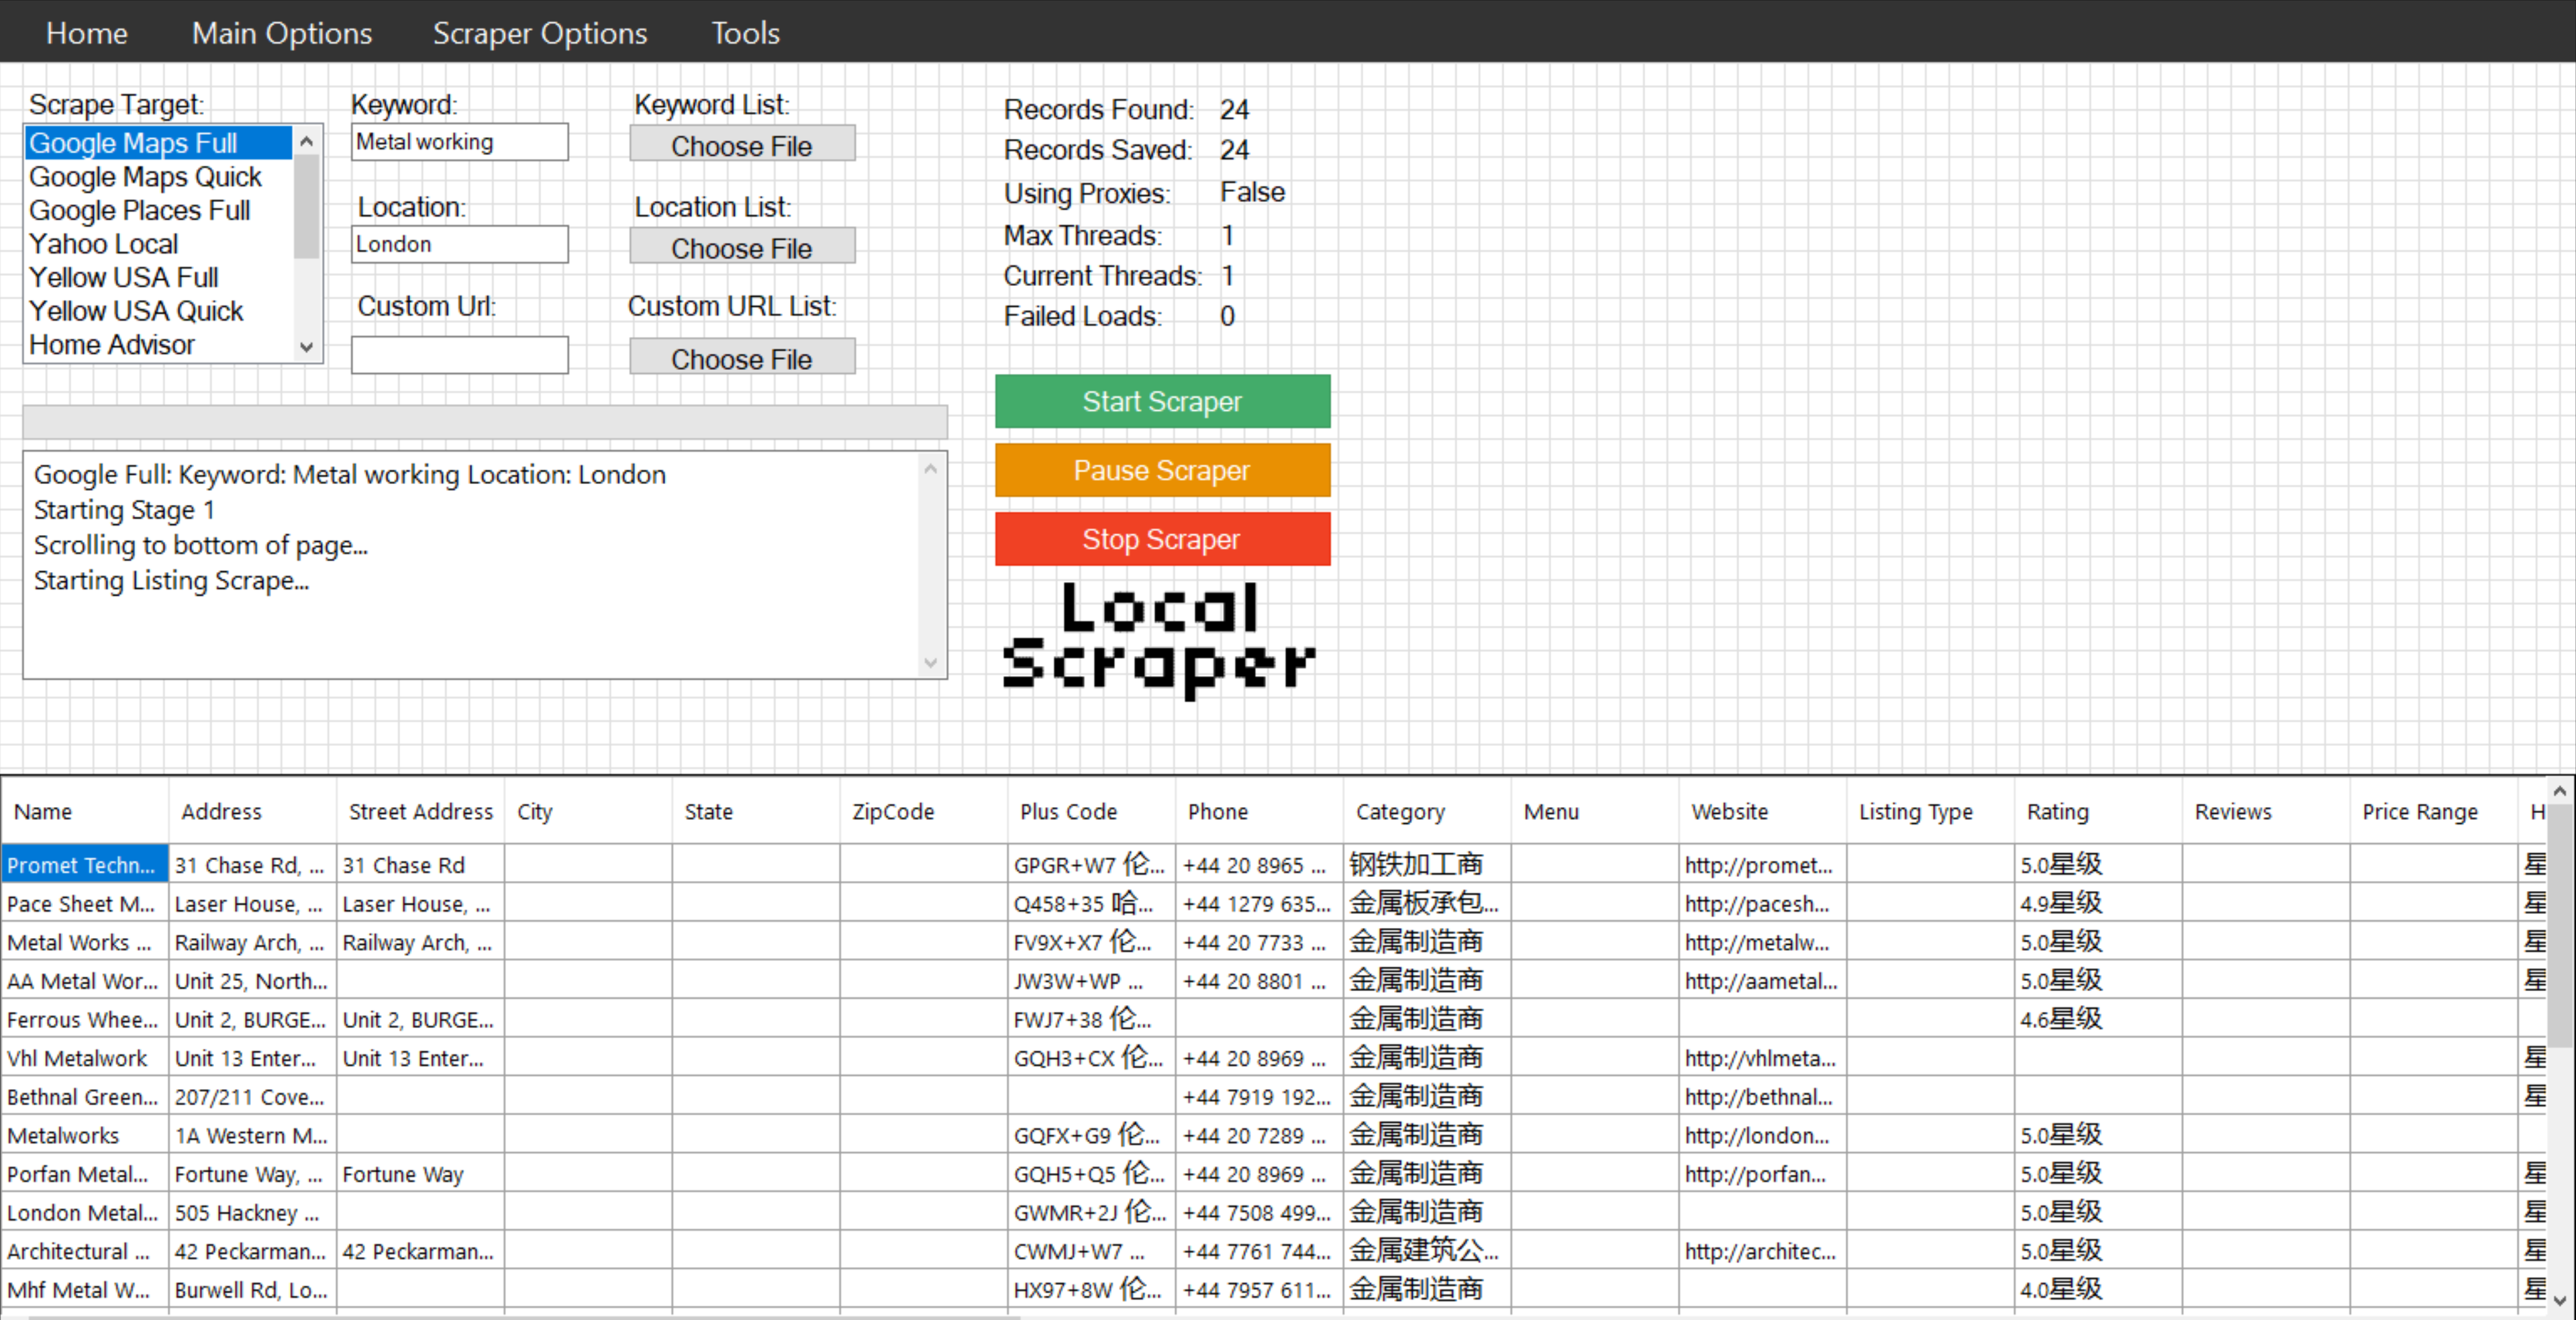The height and width of the screenshot is (1320, 2576).
Task: Select Yellow USA Quick scrape target
Action: pyautogui.click(x=159, y=311)
